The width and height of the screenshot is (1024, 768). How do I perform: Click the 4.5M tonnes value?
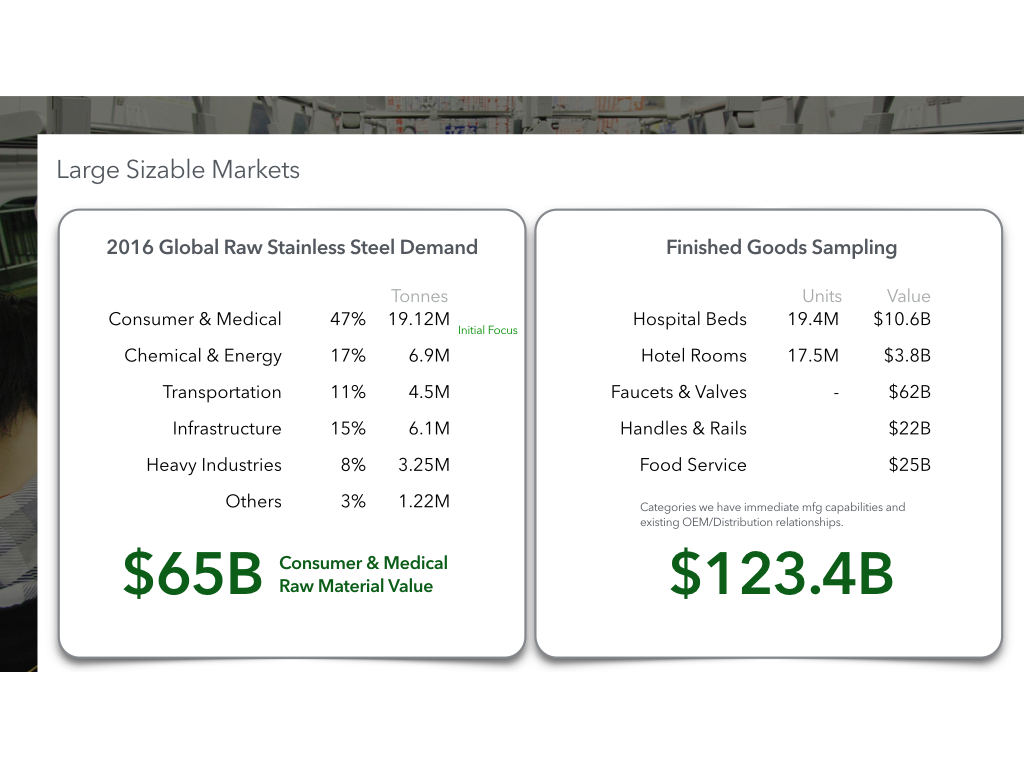429,392
